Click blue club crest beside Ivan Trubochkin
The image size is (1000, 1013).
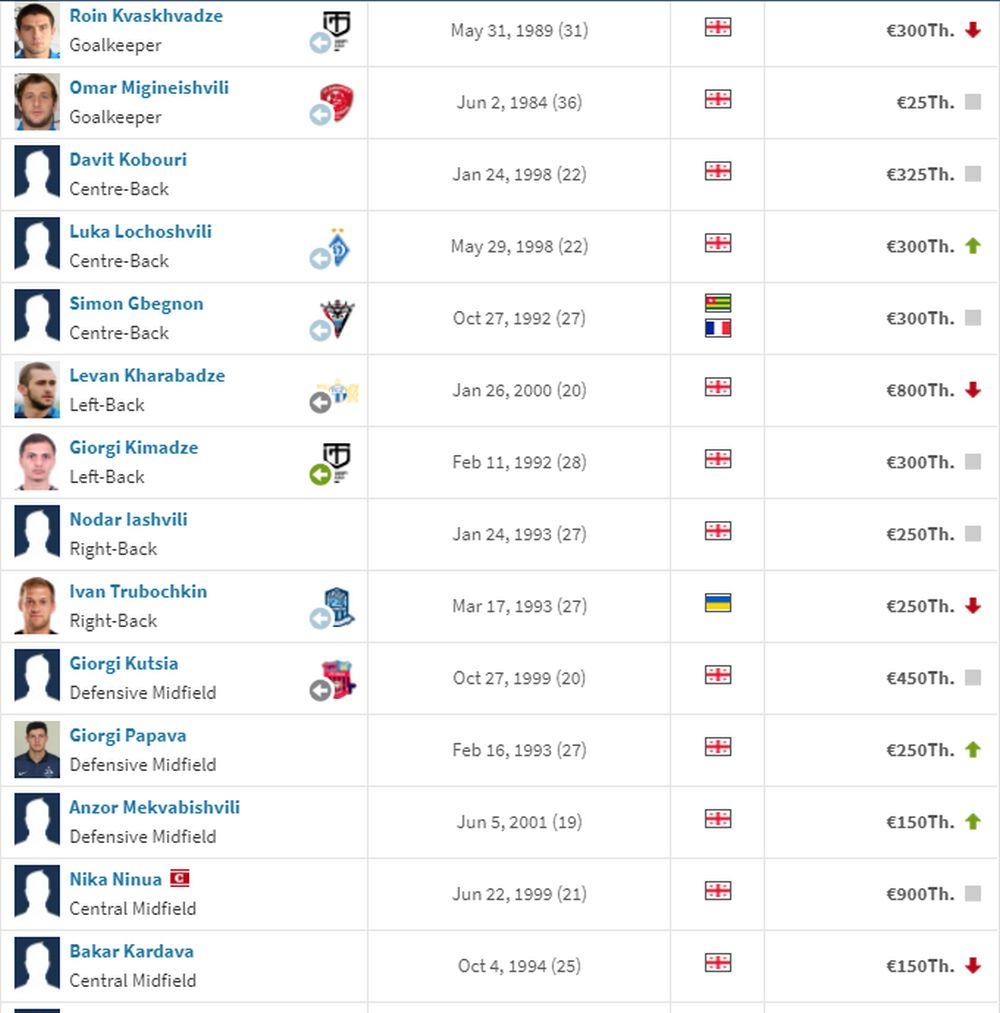pos(339,606)
